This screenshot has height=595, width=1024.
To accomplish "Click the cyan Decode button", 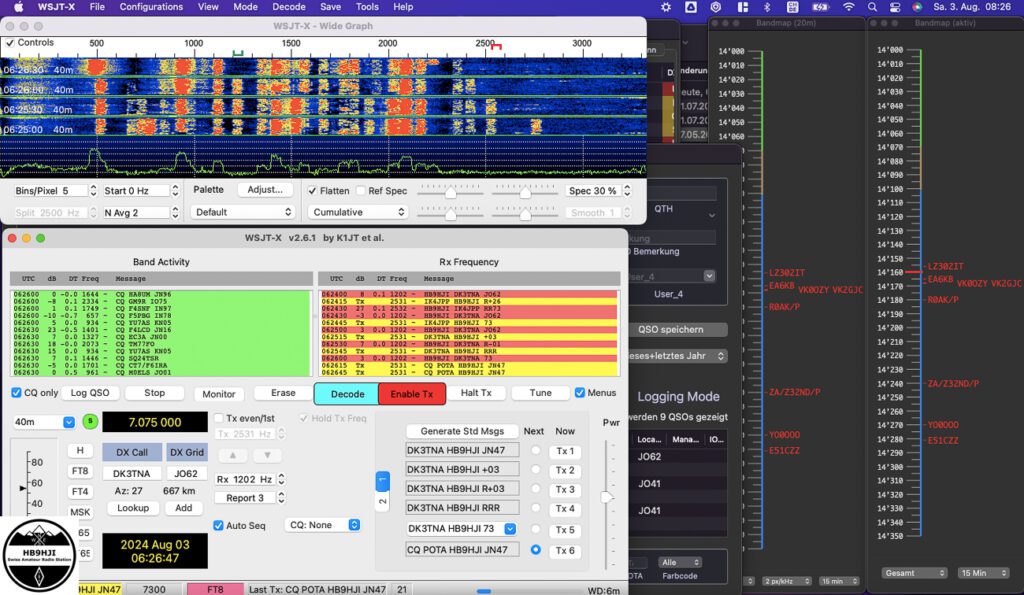I will 347,394.
